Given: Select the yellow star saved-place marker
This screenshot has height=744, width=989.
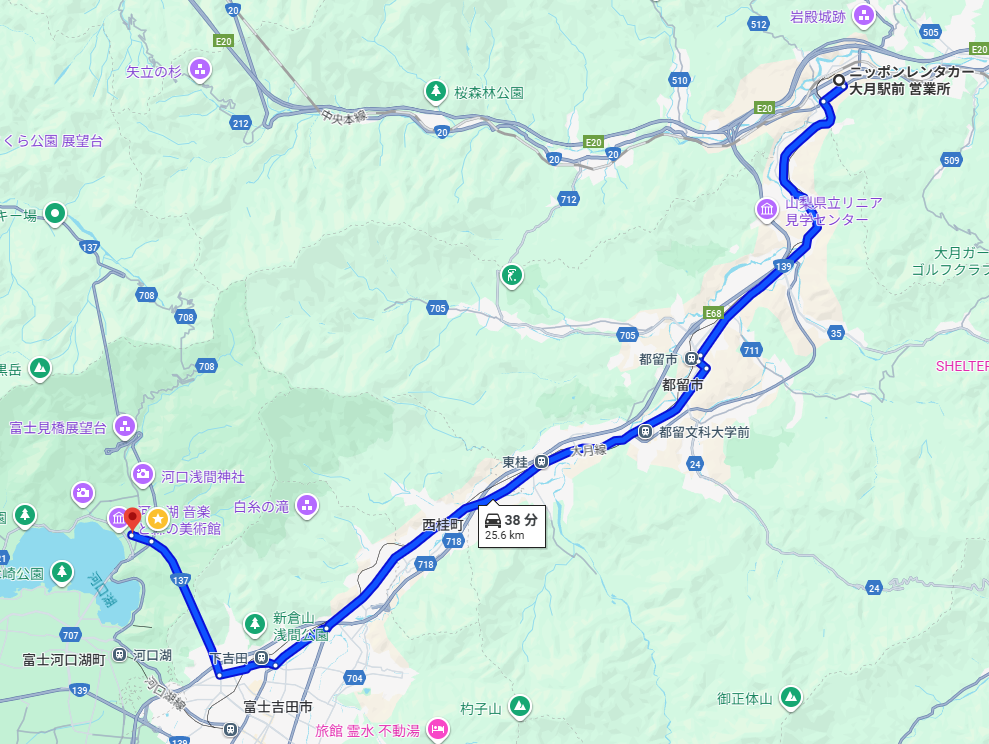Looking at the screenshot, I should 158,519.
